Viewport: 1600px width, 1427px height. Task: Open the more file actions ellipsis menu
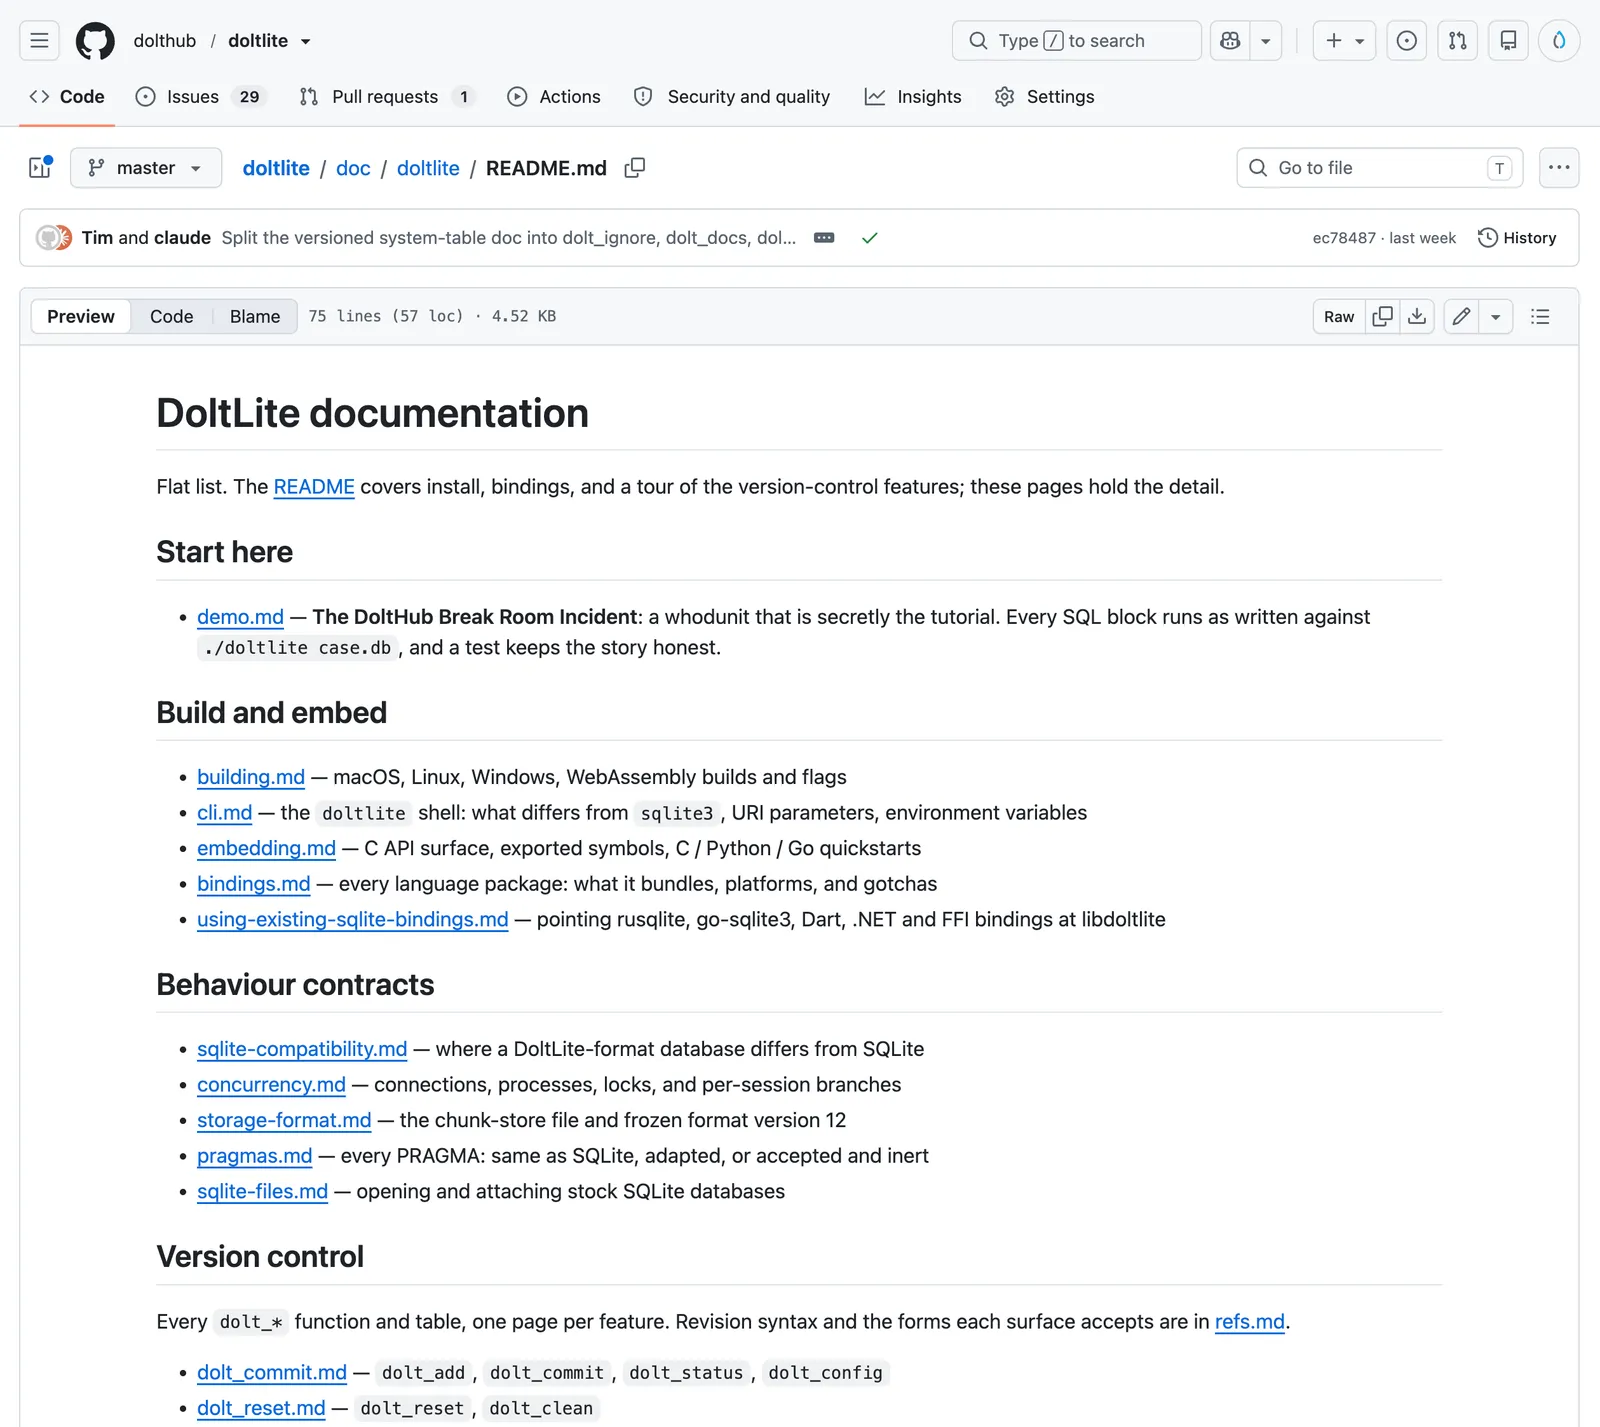(1559, 168)
